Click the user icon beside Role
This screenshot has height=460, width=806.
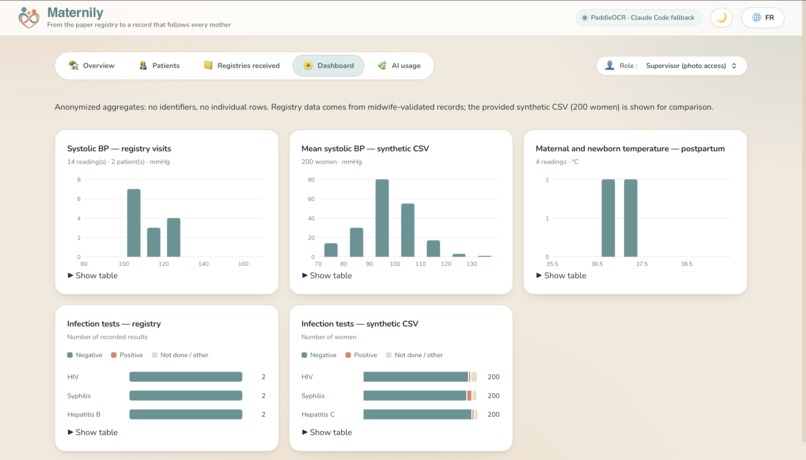610,65
